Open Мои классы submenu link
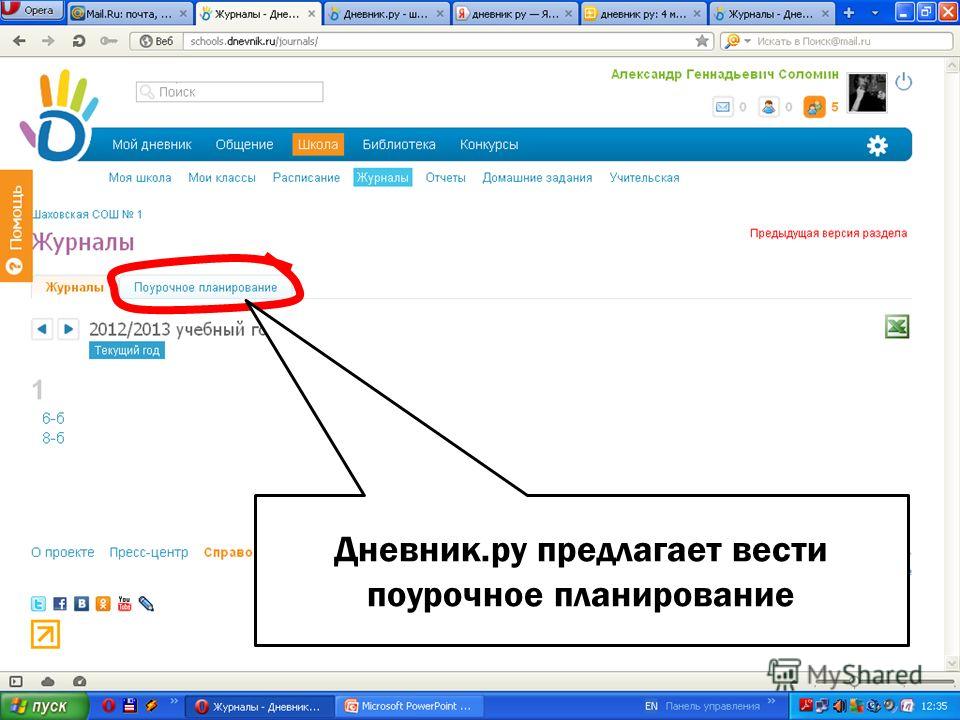 coord(222,178)
